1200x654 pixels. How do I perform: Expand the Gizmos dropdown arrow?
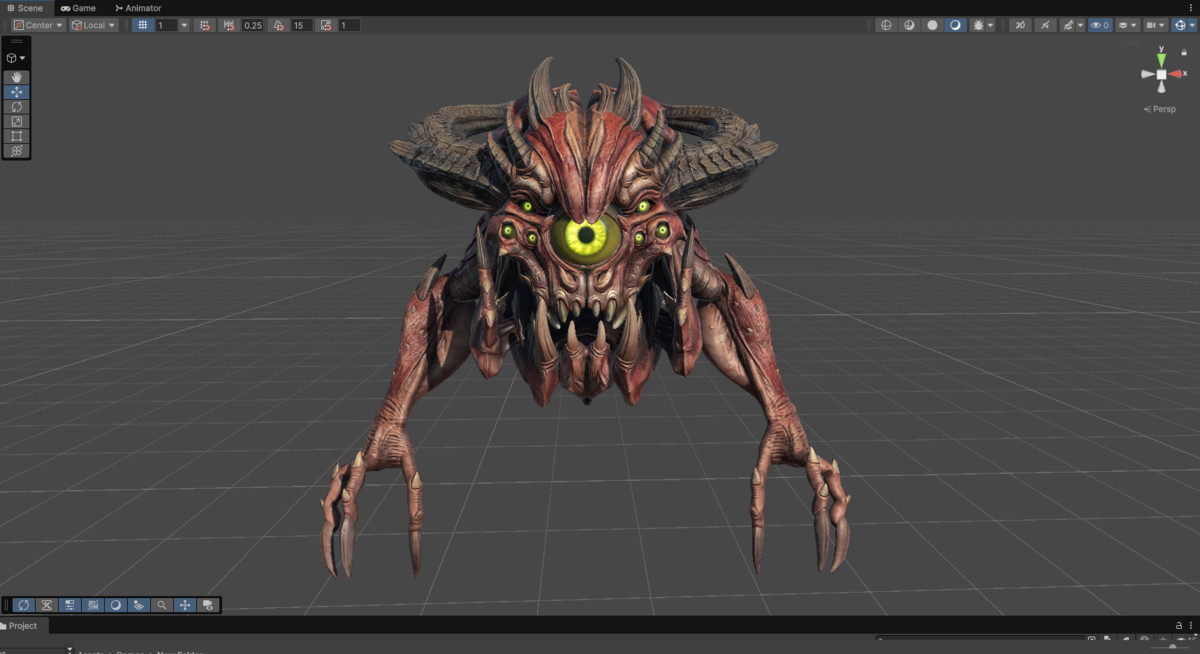point(1192,25)
